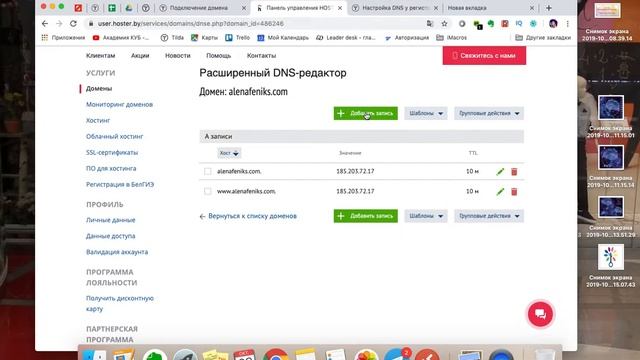Open Evernote elephant extension icon
The image size is (640, 360).
(491, 24)
